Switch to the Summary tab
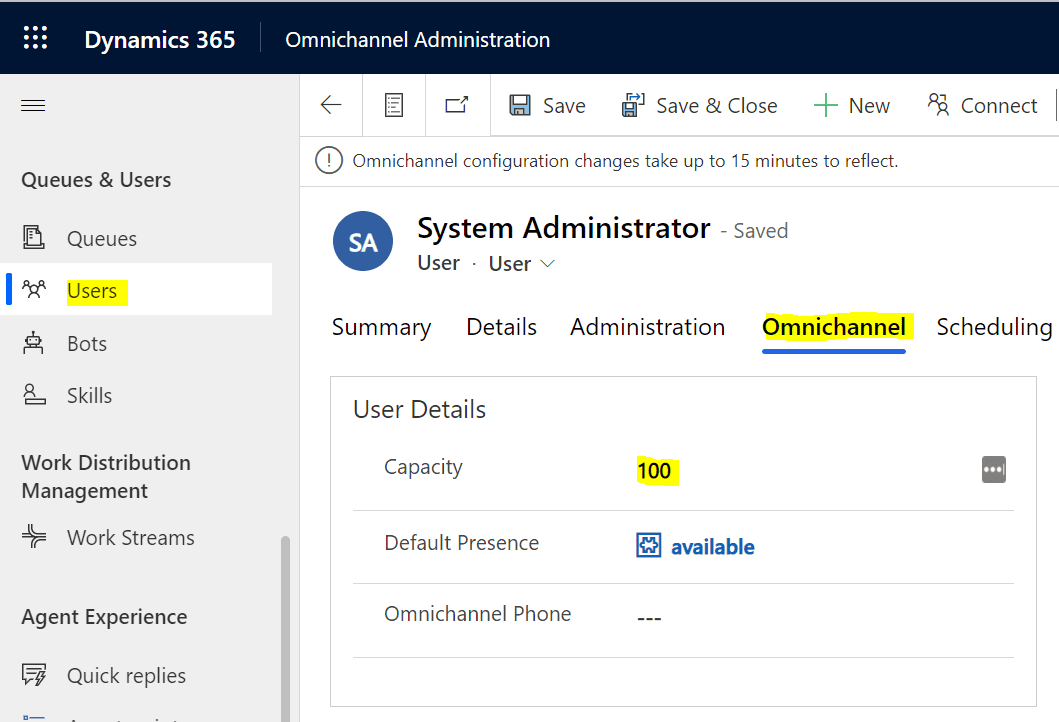This screenshot has width=1059, height=722. point(381,327)
